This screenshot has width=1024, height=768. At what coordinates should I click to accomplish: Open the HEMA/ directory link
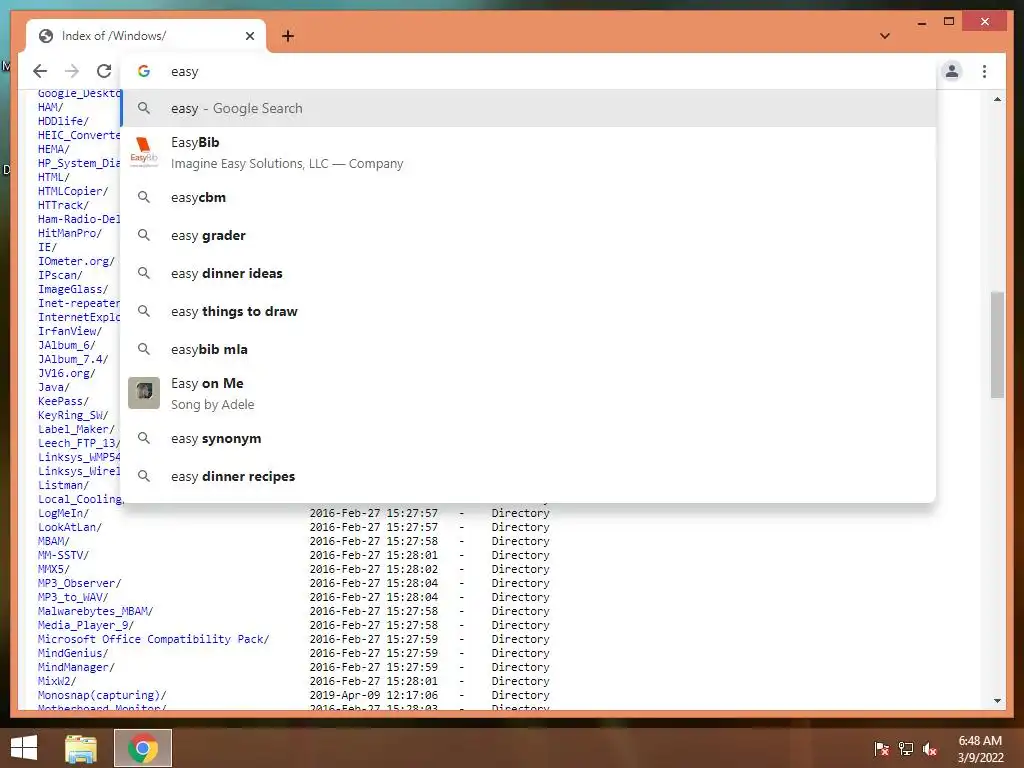[54, 150]
